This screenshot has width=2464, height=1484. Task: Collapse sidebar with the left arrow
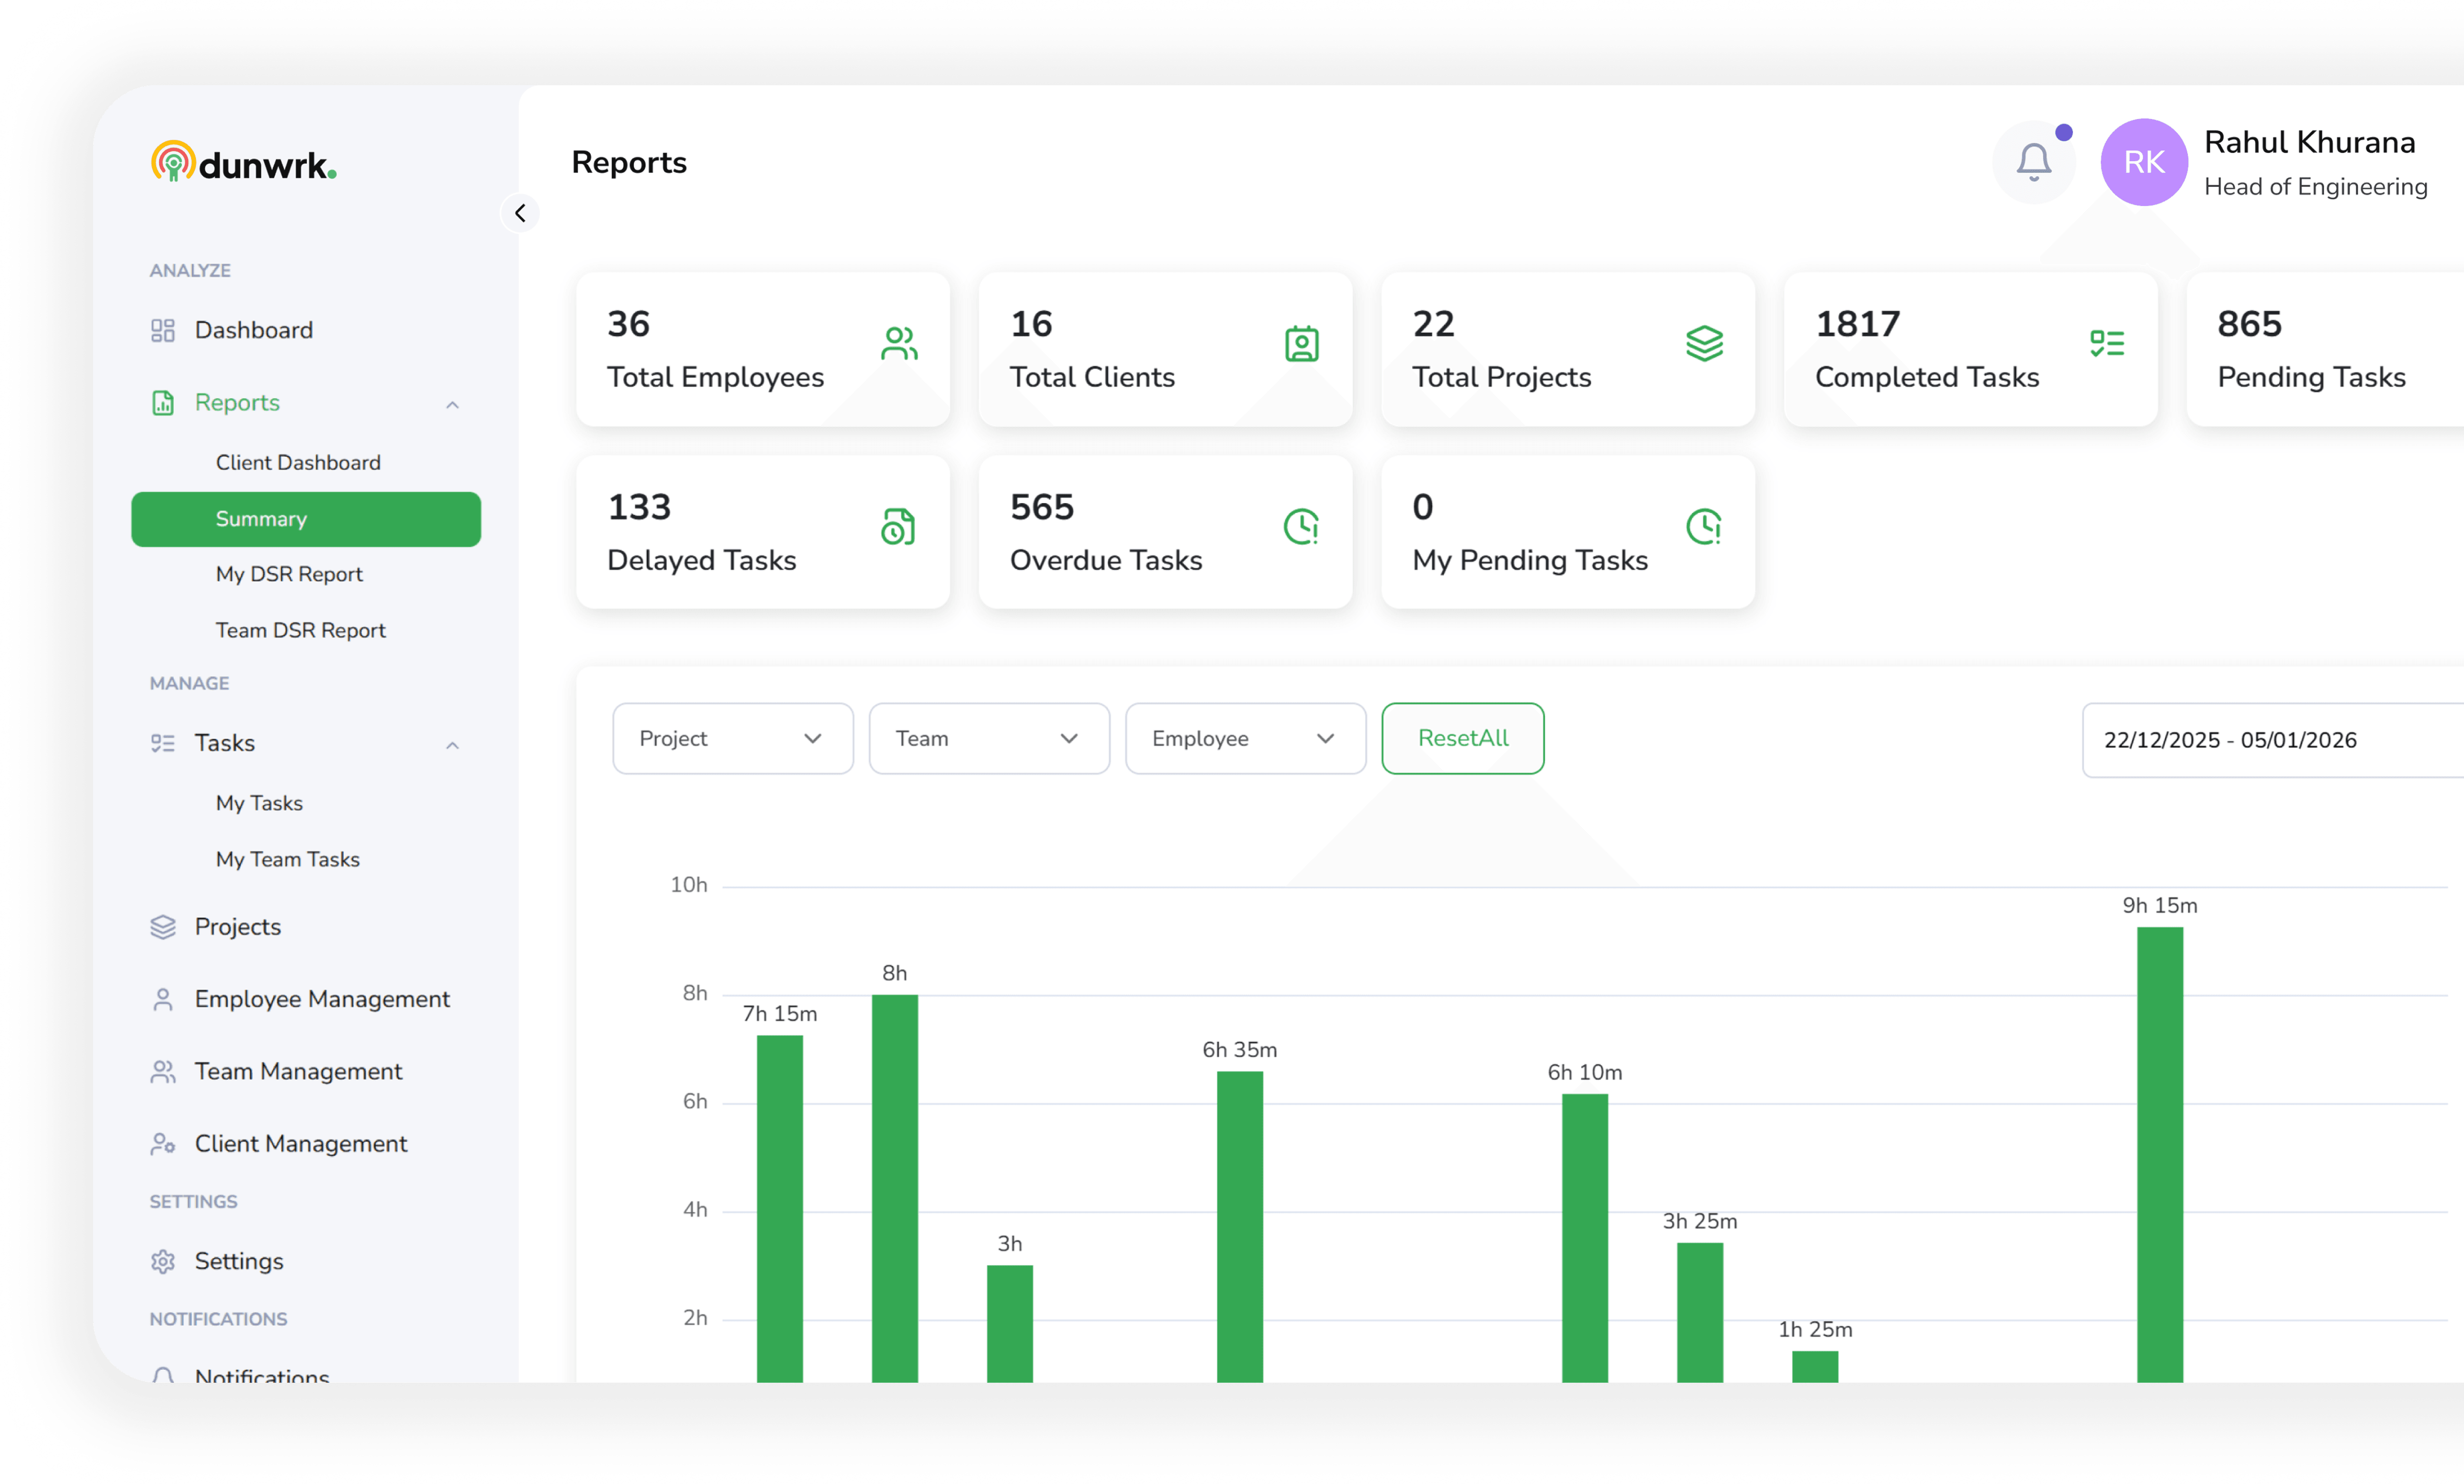tap(520, 213)
